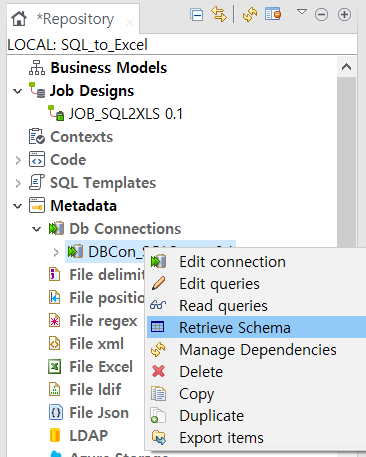Screen dimensions: 366x457
Task: Click the Collapse All icon in Repository toolbar
Action: coord(197,15)
